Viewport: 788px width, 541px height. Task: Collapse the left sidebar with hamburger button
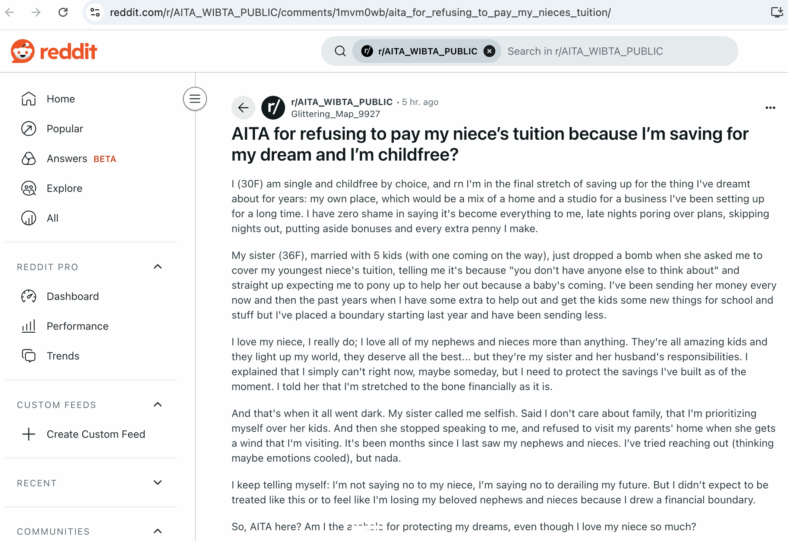coord(194,98)
